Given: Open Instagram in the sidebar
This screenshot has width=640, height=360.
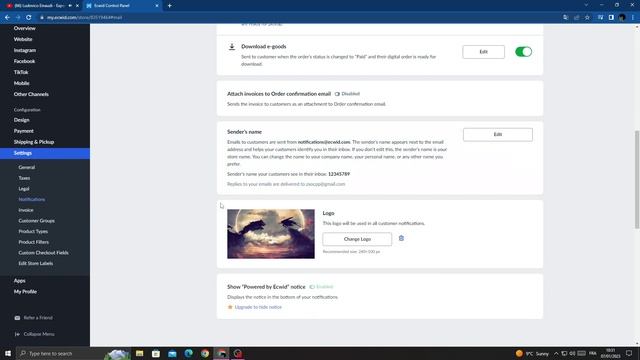Looking at the screenshot, I should click(x=25, y=51).
